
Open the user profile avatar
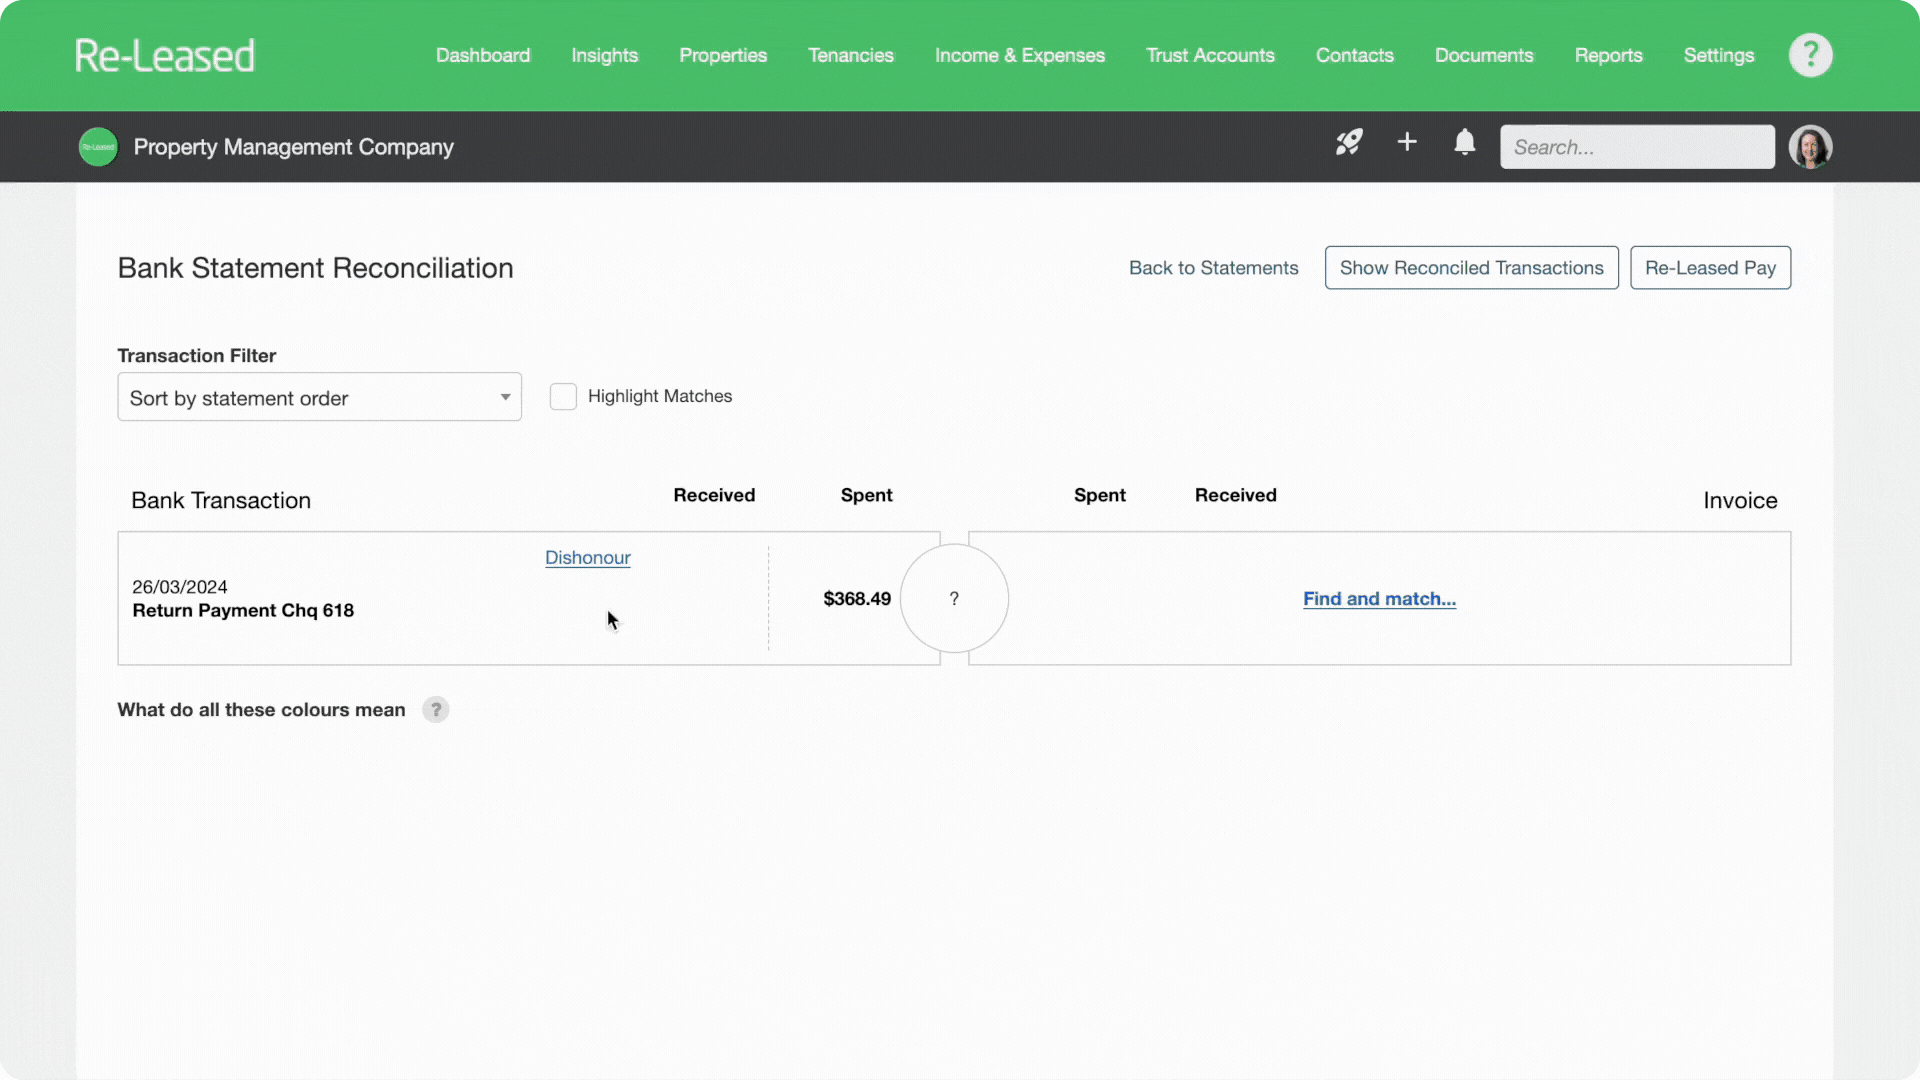click(1810, 147)
